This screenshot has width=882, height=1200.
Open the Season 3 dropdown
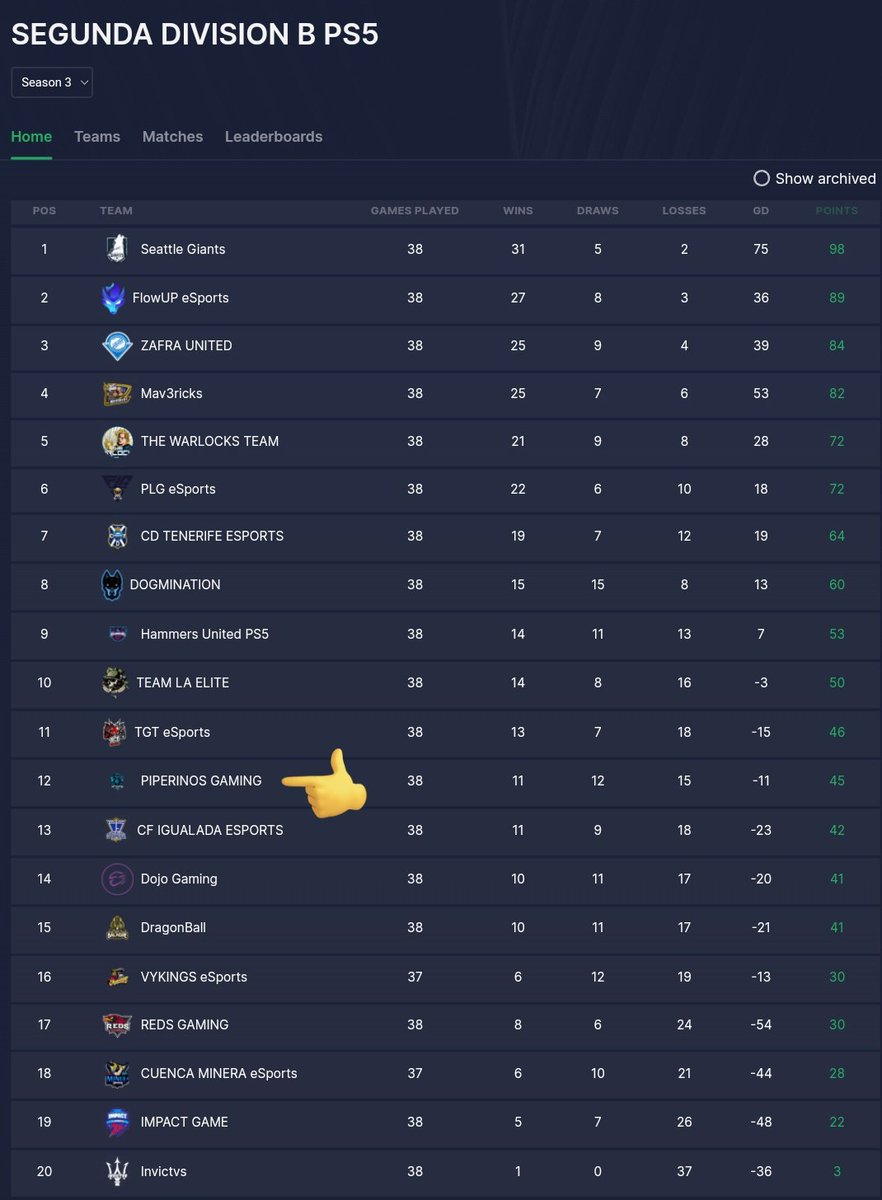coord(52,82)
